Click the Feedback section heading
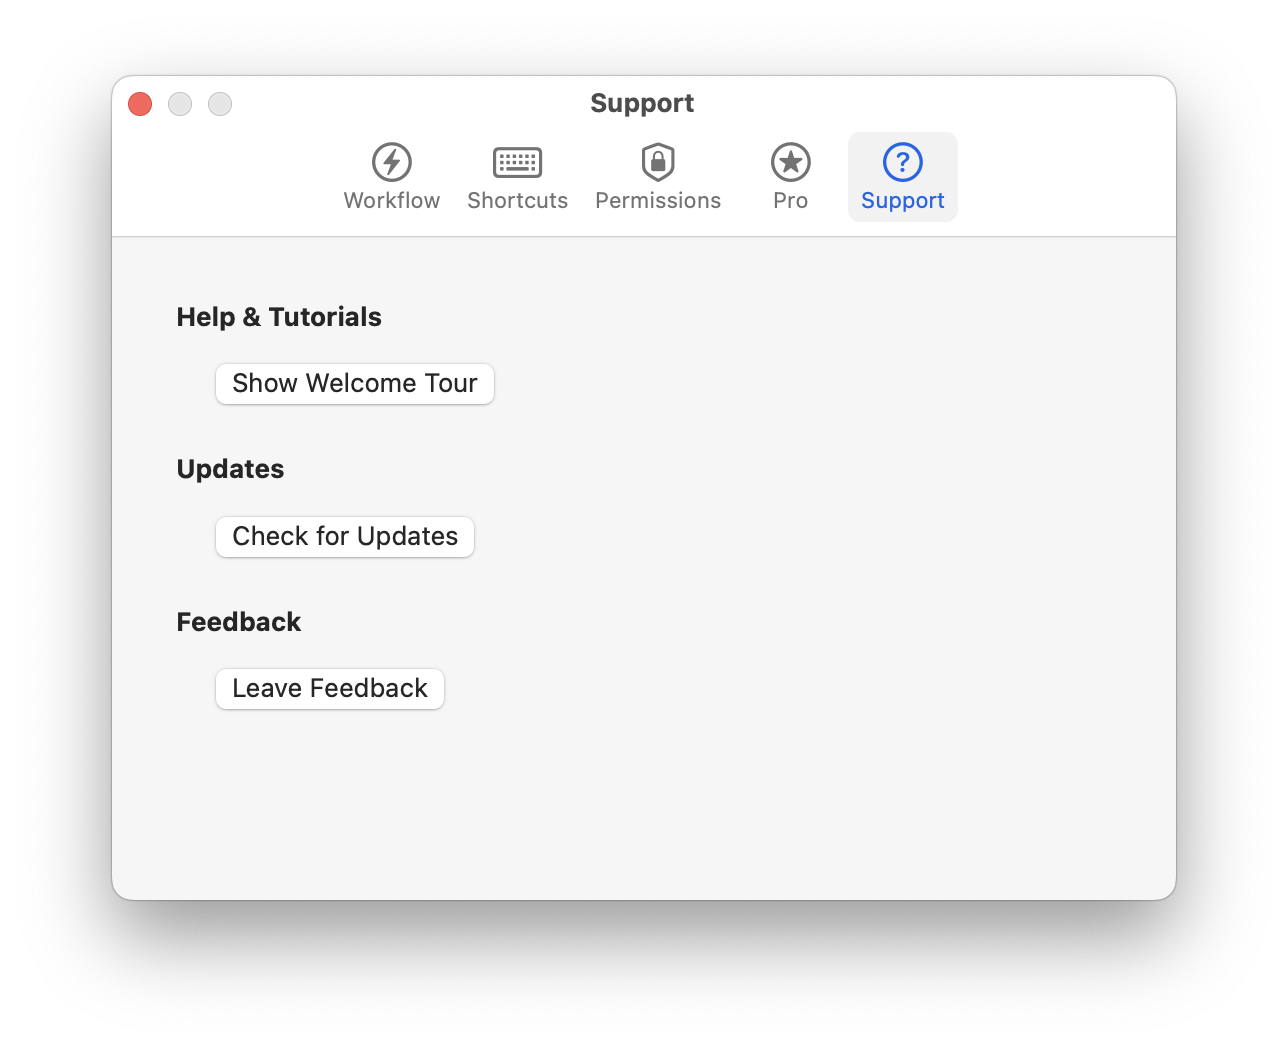 tap(239, 622)
